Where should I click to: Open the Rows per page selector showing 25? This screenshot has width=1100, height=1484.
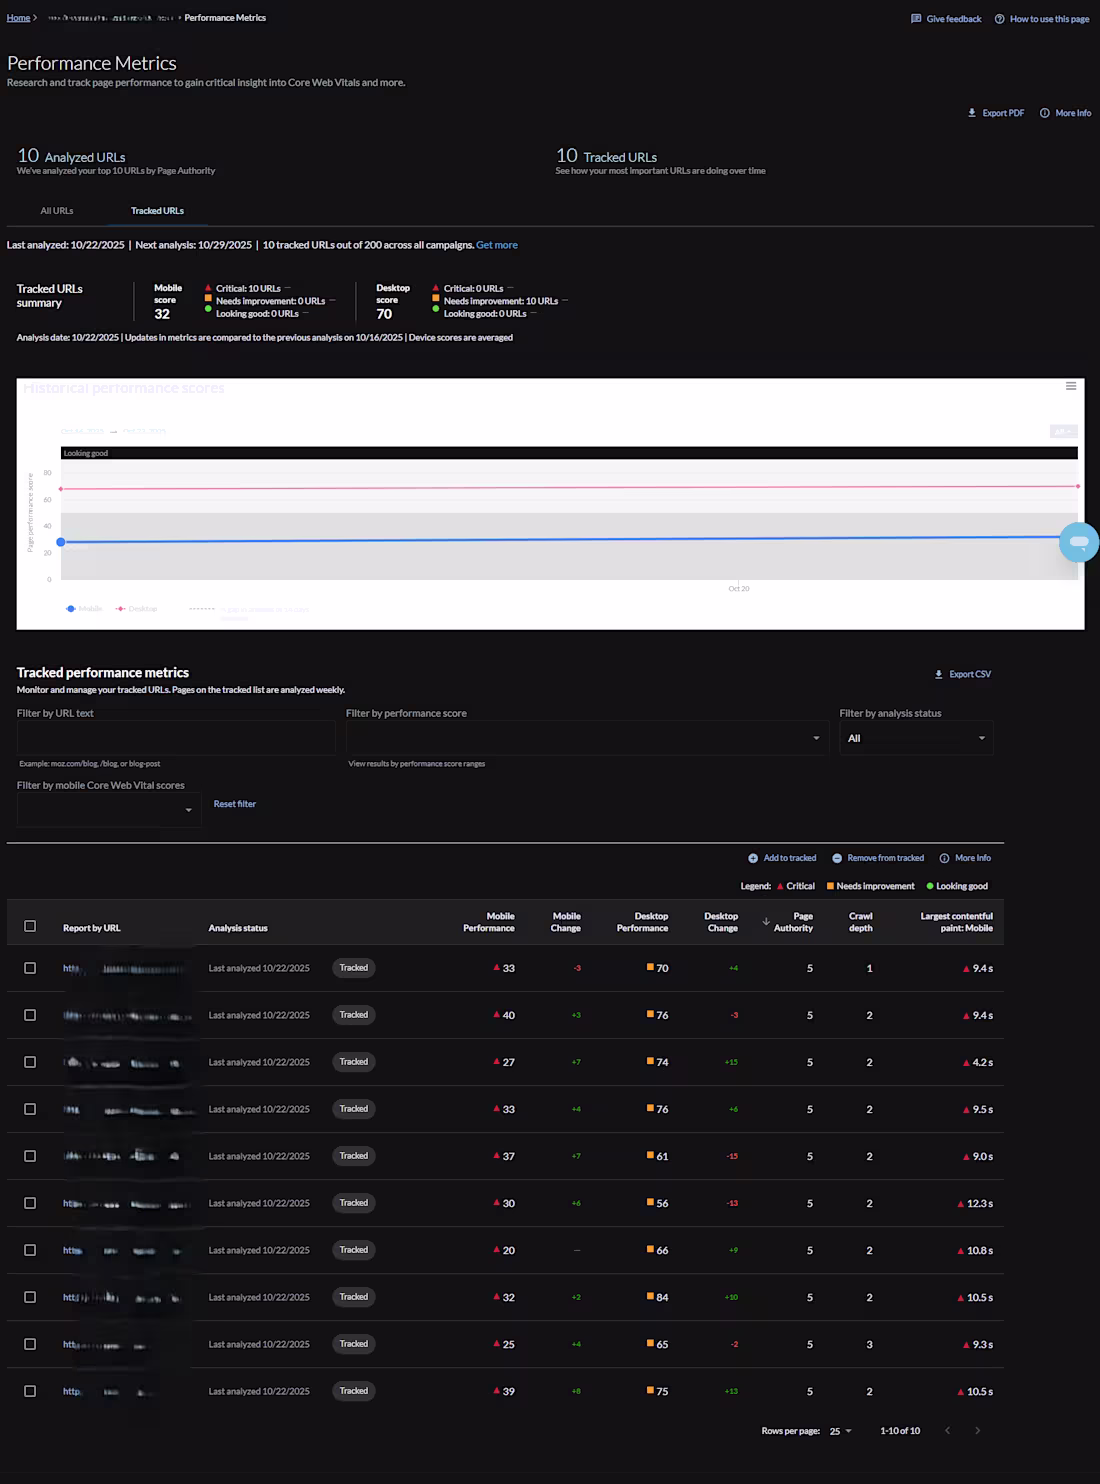pyautogui.click(x=838, y=1430)
